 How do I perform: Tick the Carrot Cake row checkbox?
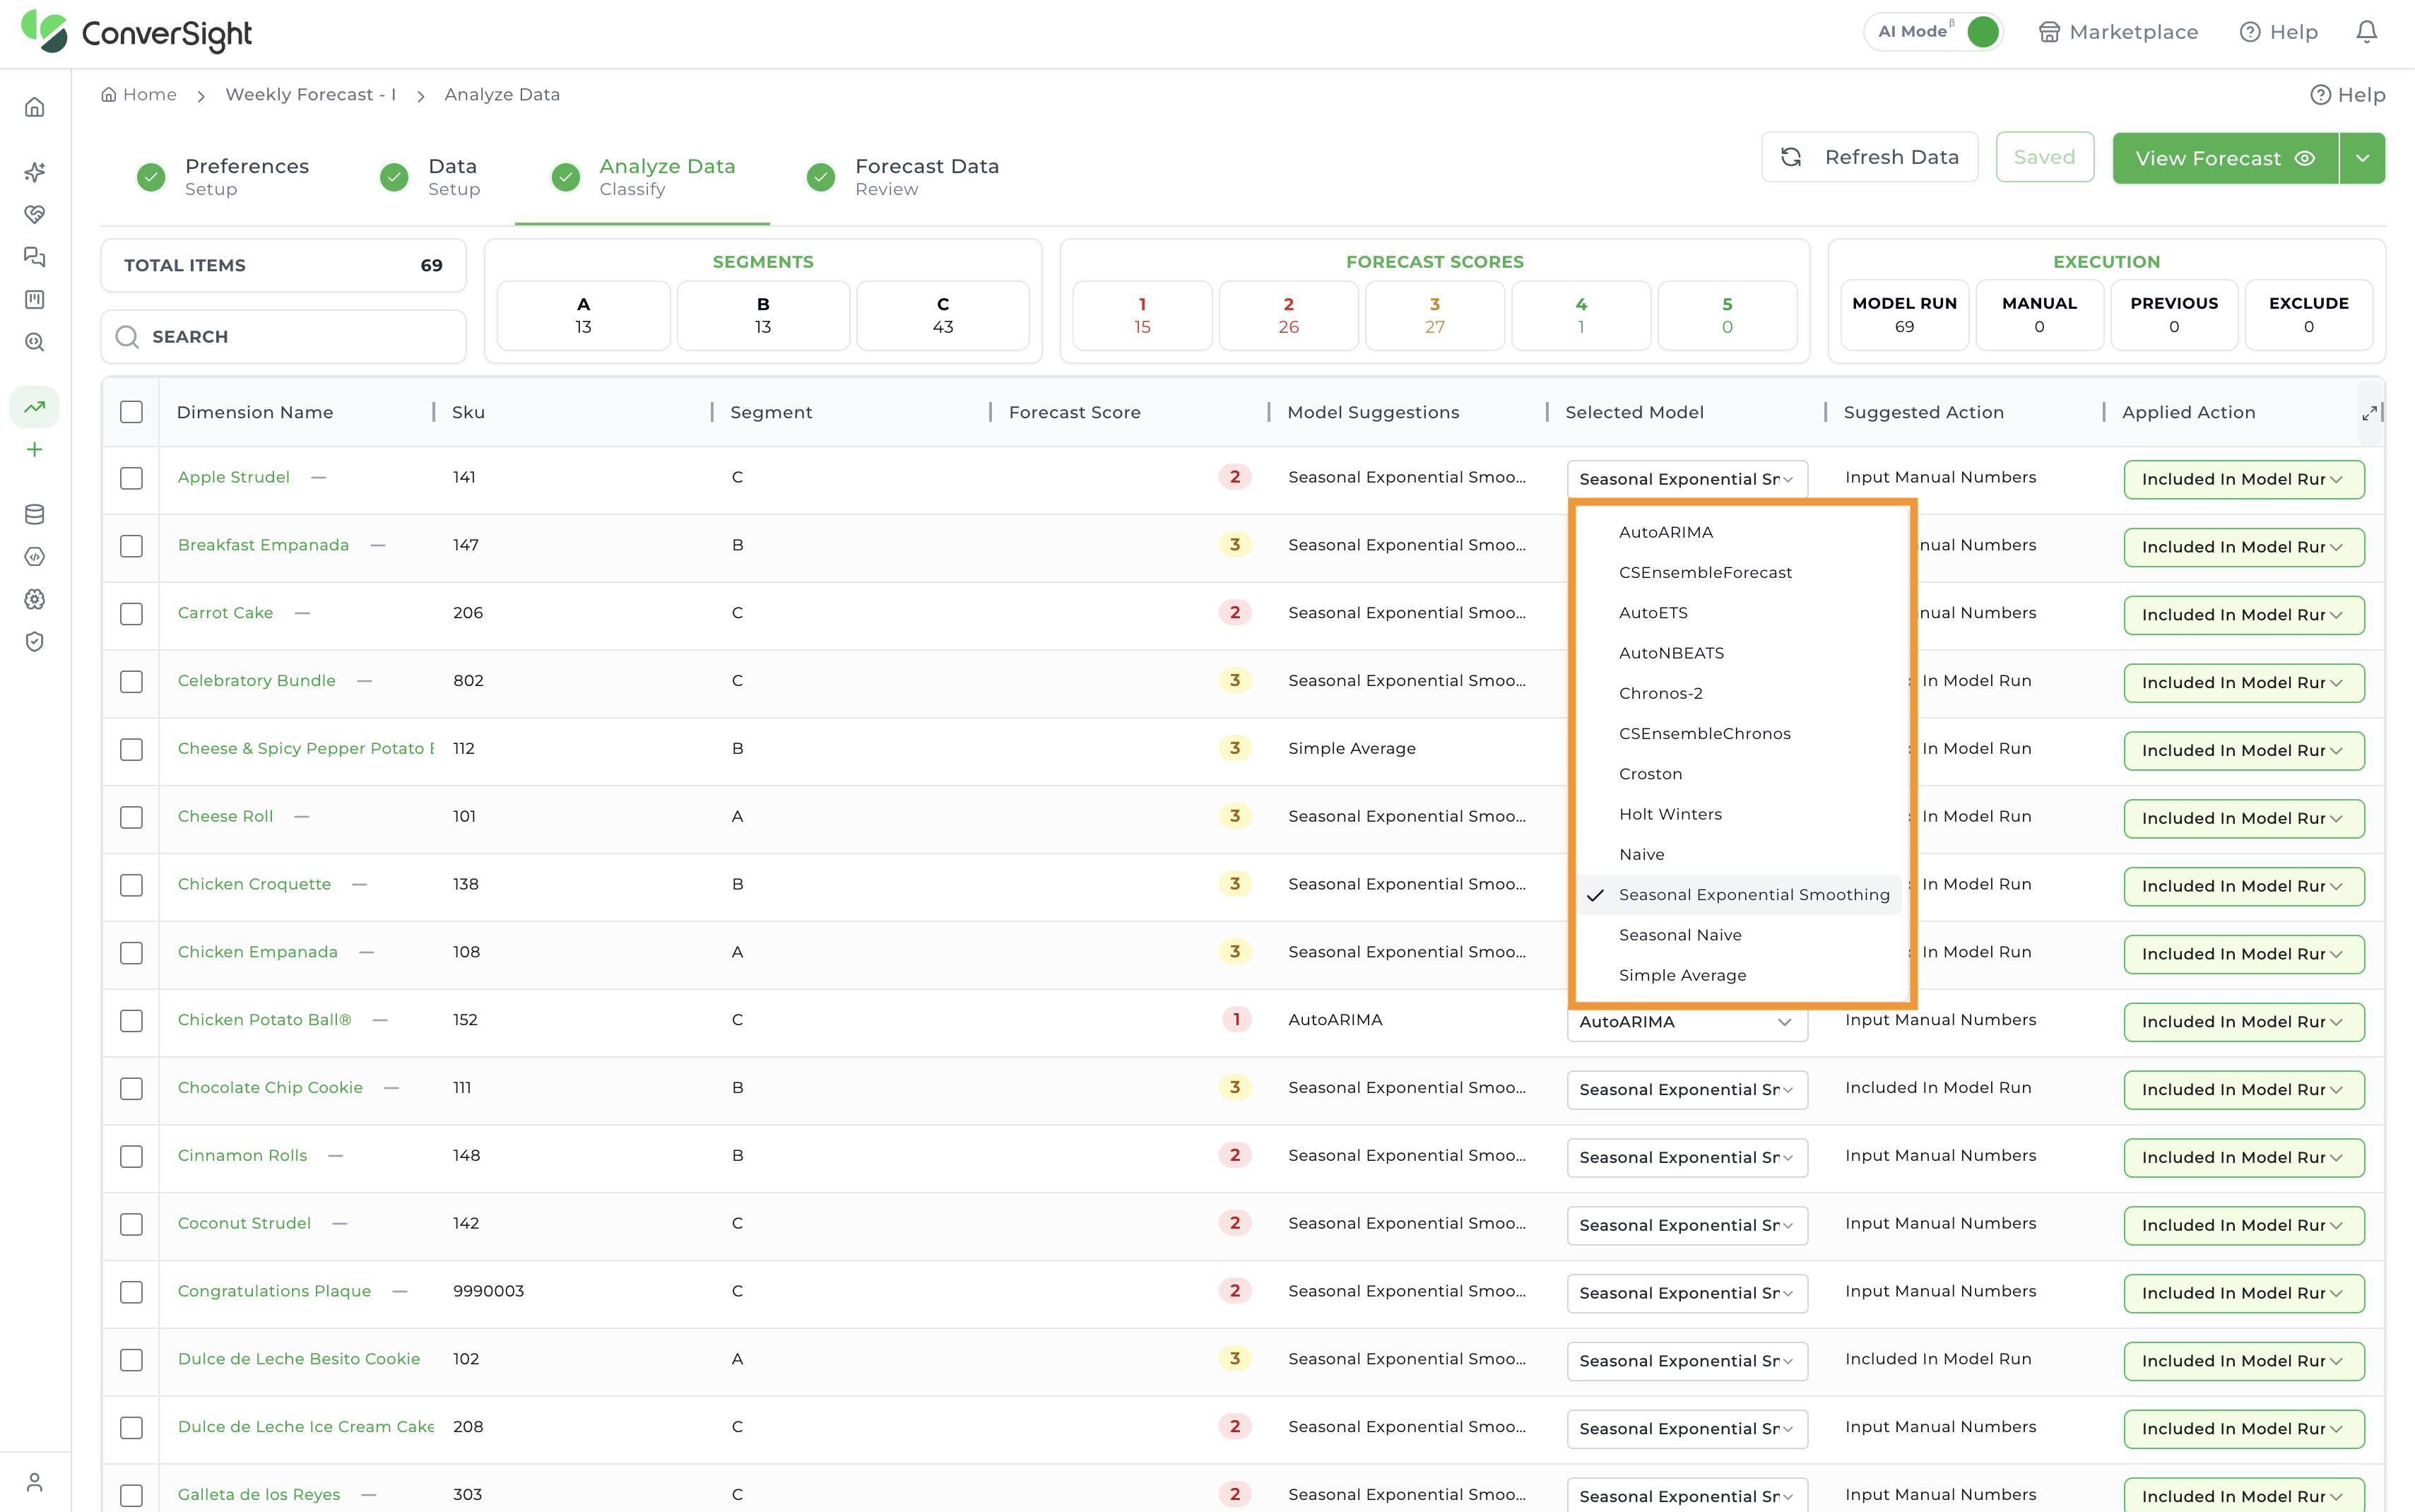pos(131,614)
